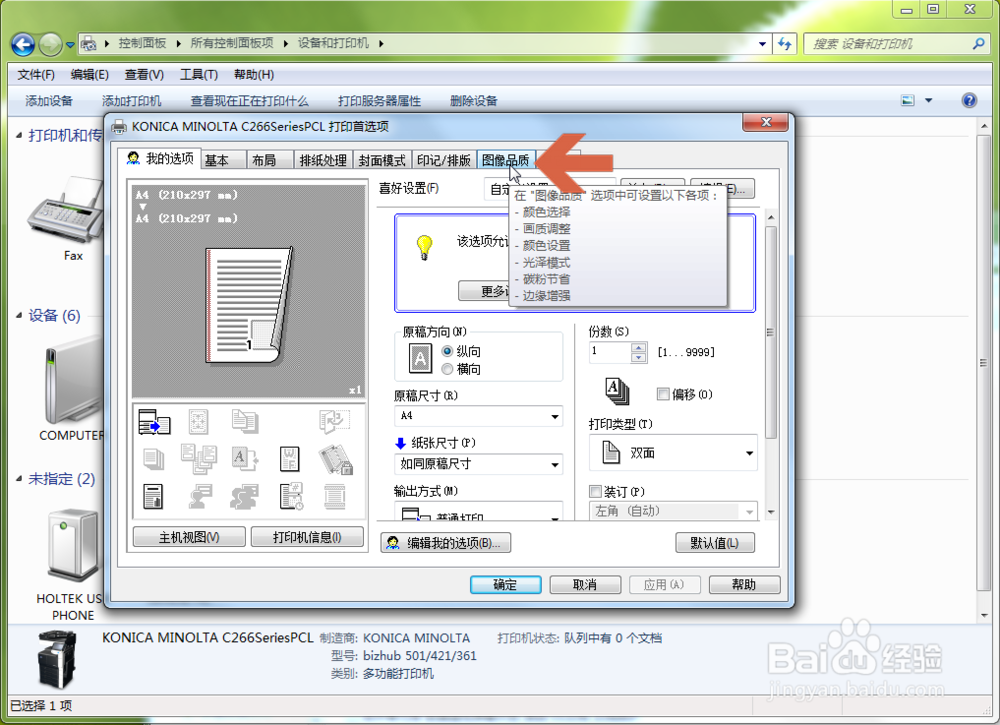Open the 打印类型 双面 dropdown
Viewport: 1000px width, 725px height.
pyautogui.click(x=673, y=453)
